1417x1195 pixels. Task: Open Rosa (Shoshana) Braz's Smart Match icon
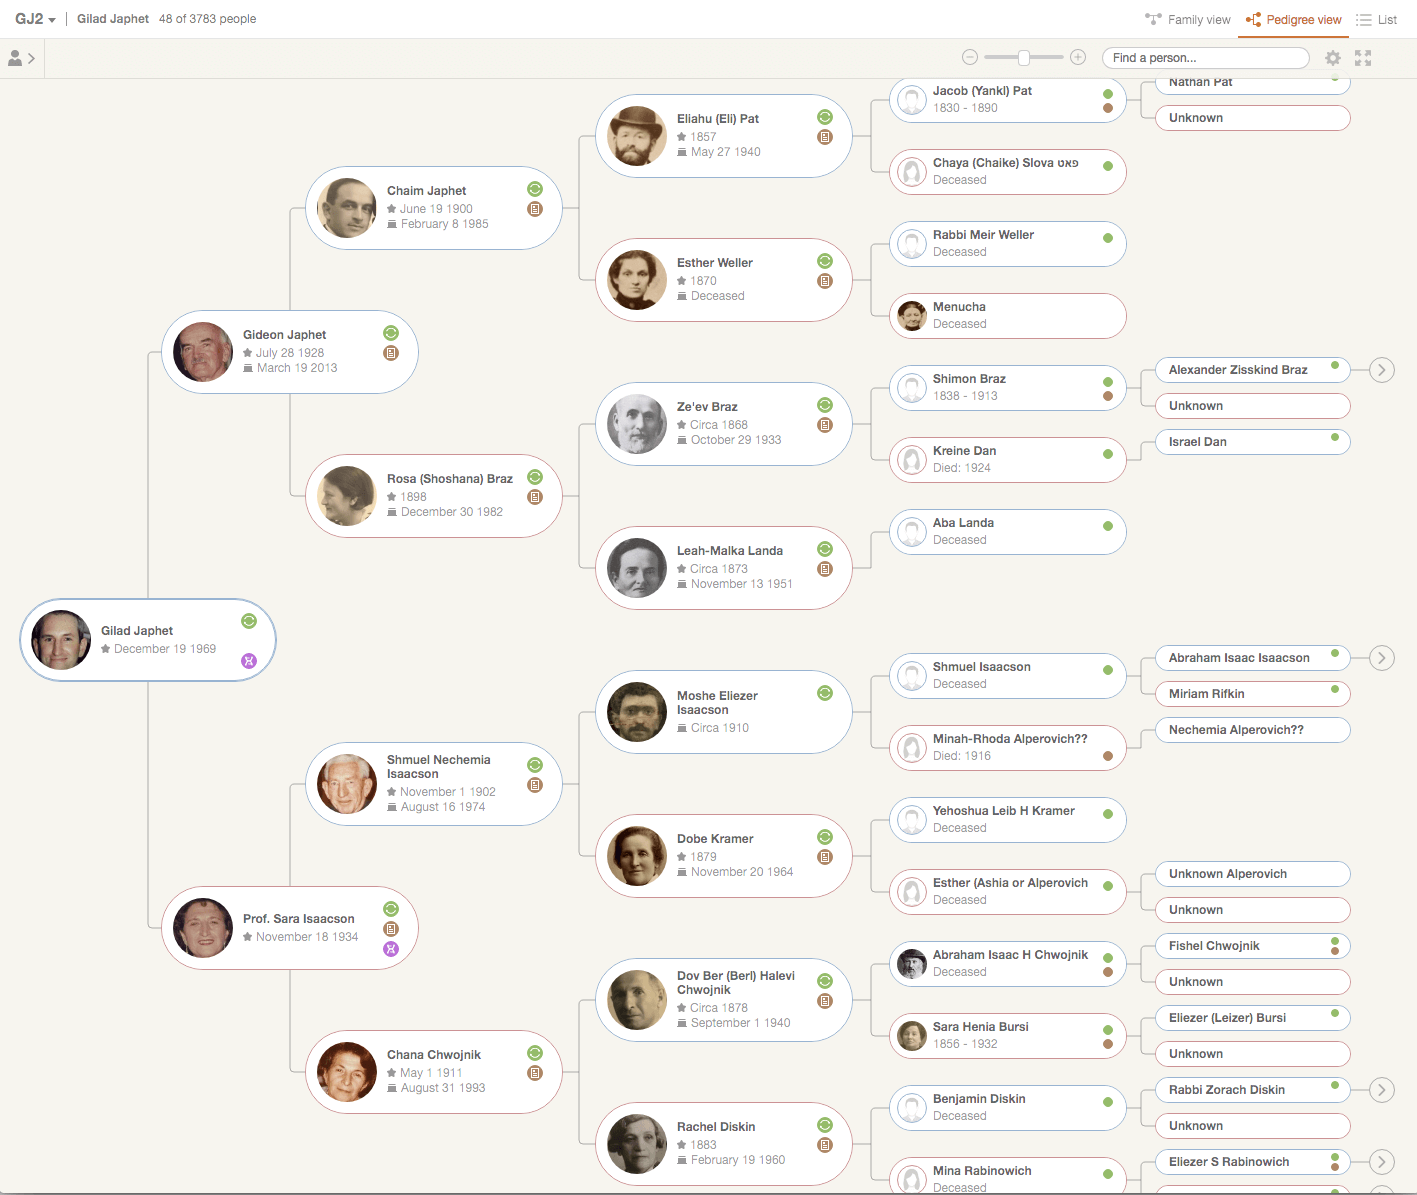tap(535, 477)
